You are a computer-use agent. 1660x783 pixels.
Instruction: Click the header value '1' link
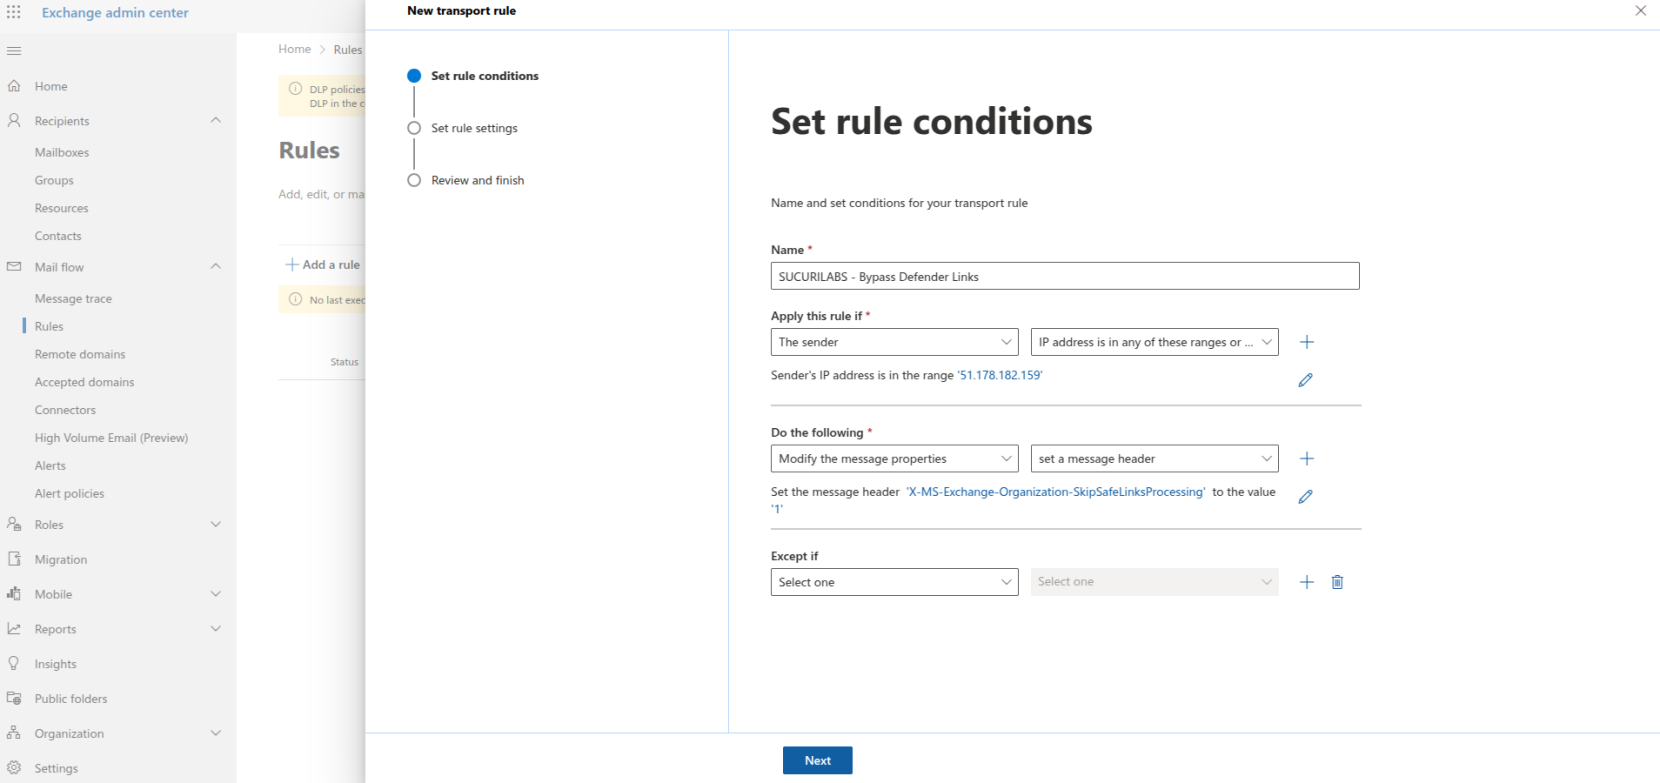777,508
